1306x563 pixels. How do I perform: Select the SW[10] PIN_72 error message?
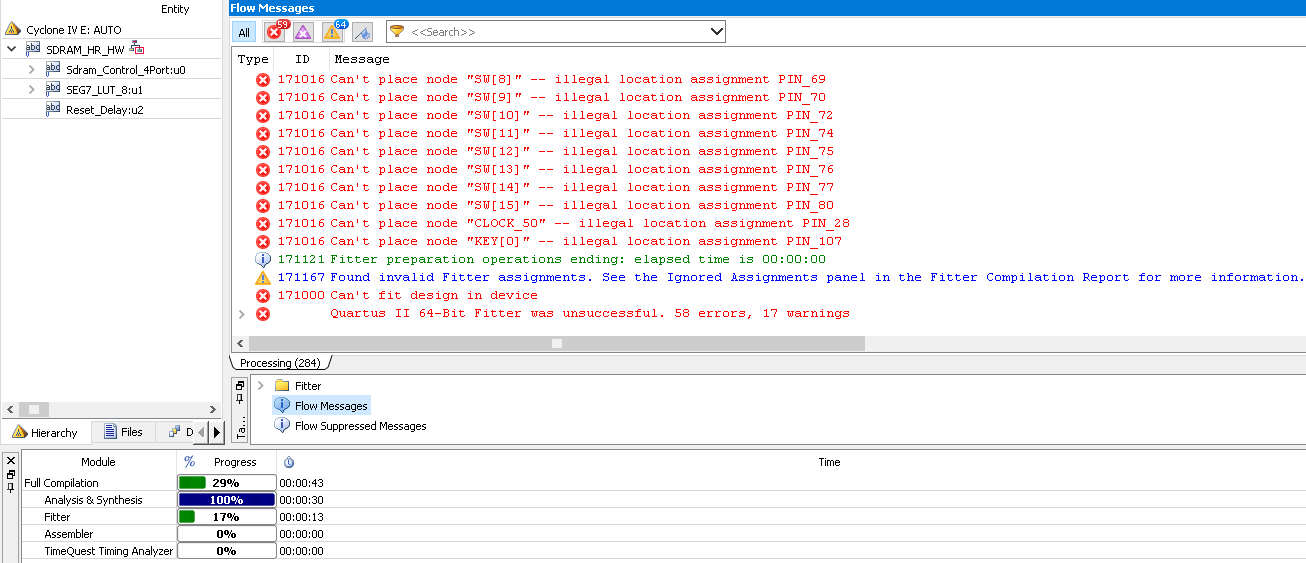(x=582, y=115)
